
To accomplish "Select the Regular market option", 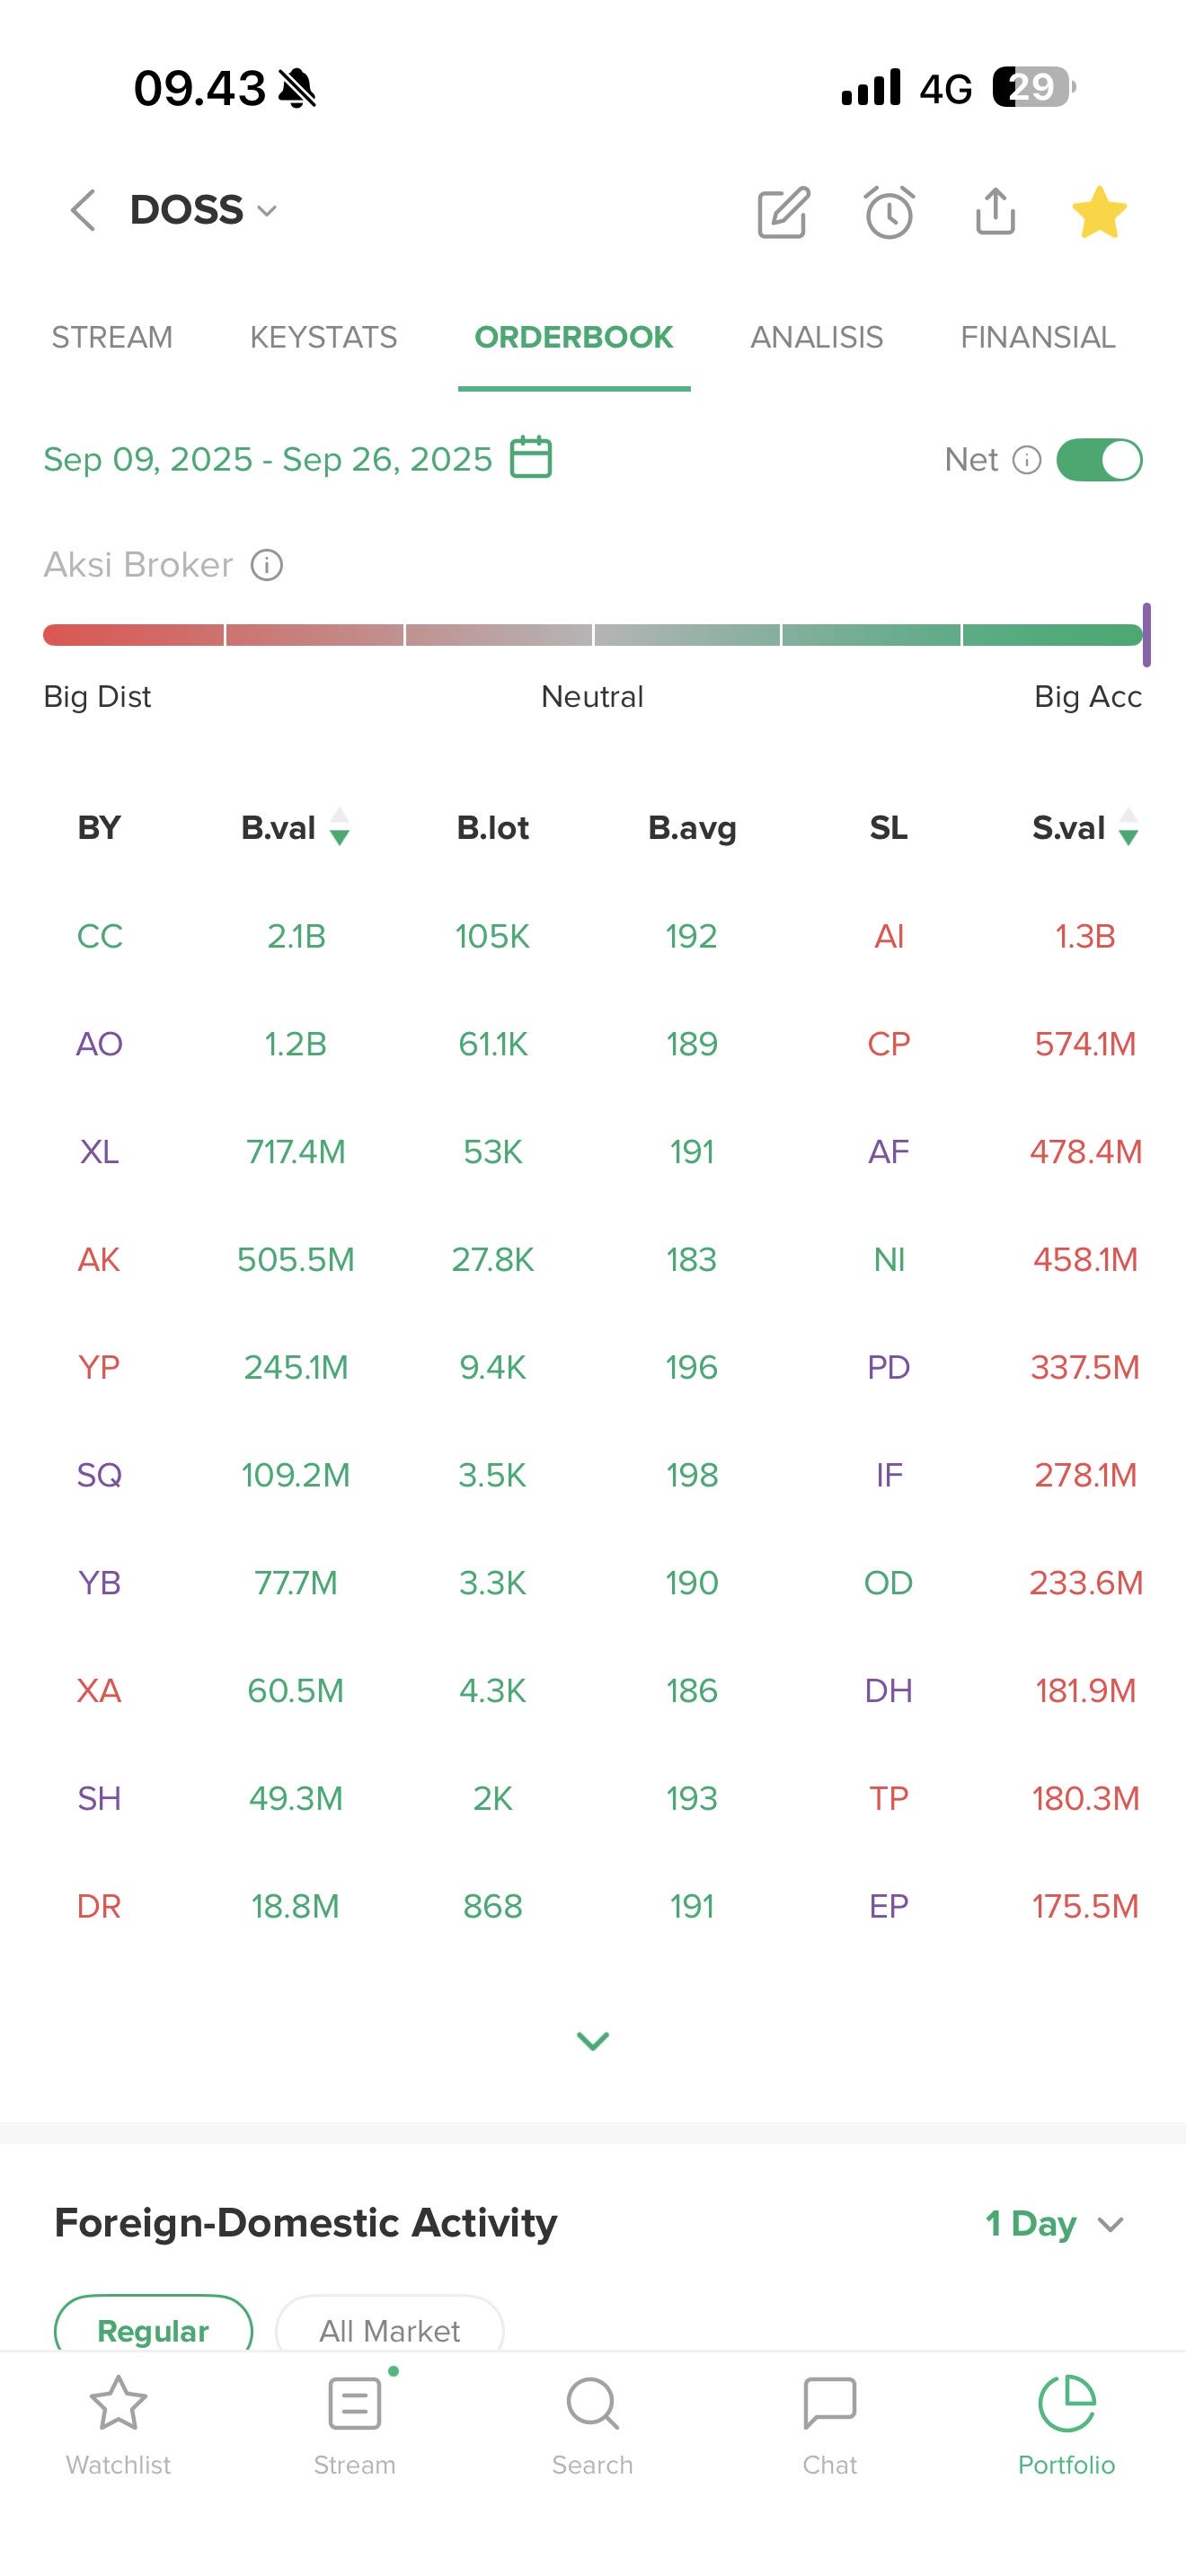I will pyautogui.click(x=153, y=2329).
